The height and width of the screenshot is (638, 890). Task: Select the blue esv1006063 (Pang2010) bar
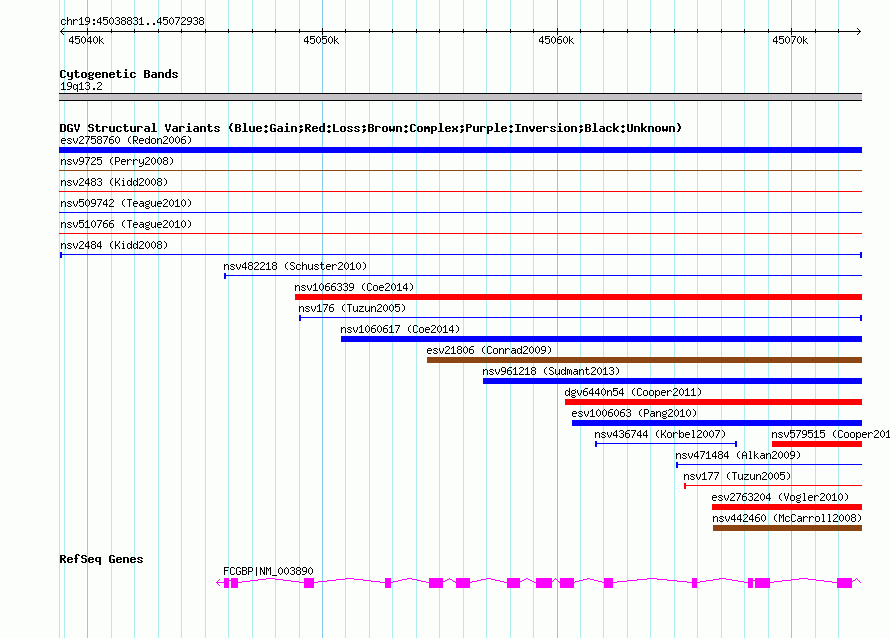tap(716, 423)
